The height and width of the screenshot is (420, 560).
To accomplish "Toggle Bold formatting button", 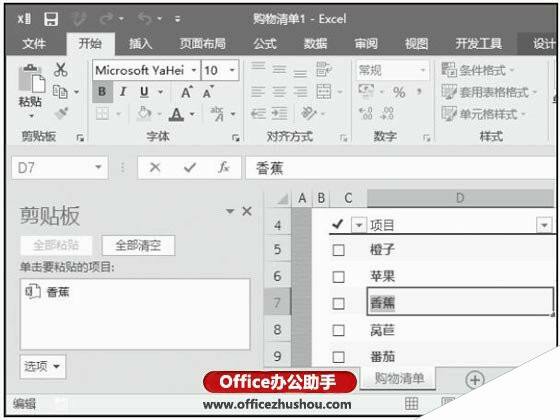I will point(102,91).
